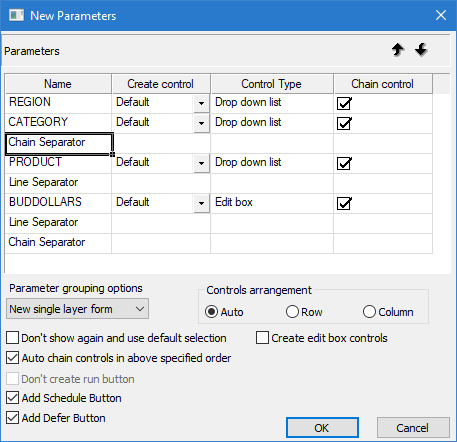This screenshot has height=442, width=457.
Task: Uncheck Add Schedule Button option
Action: click(x=13, y=398)
